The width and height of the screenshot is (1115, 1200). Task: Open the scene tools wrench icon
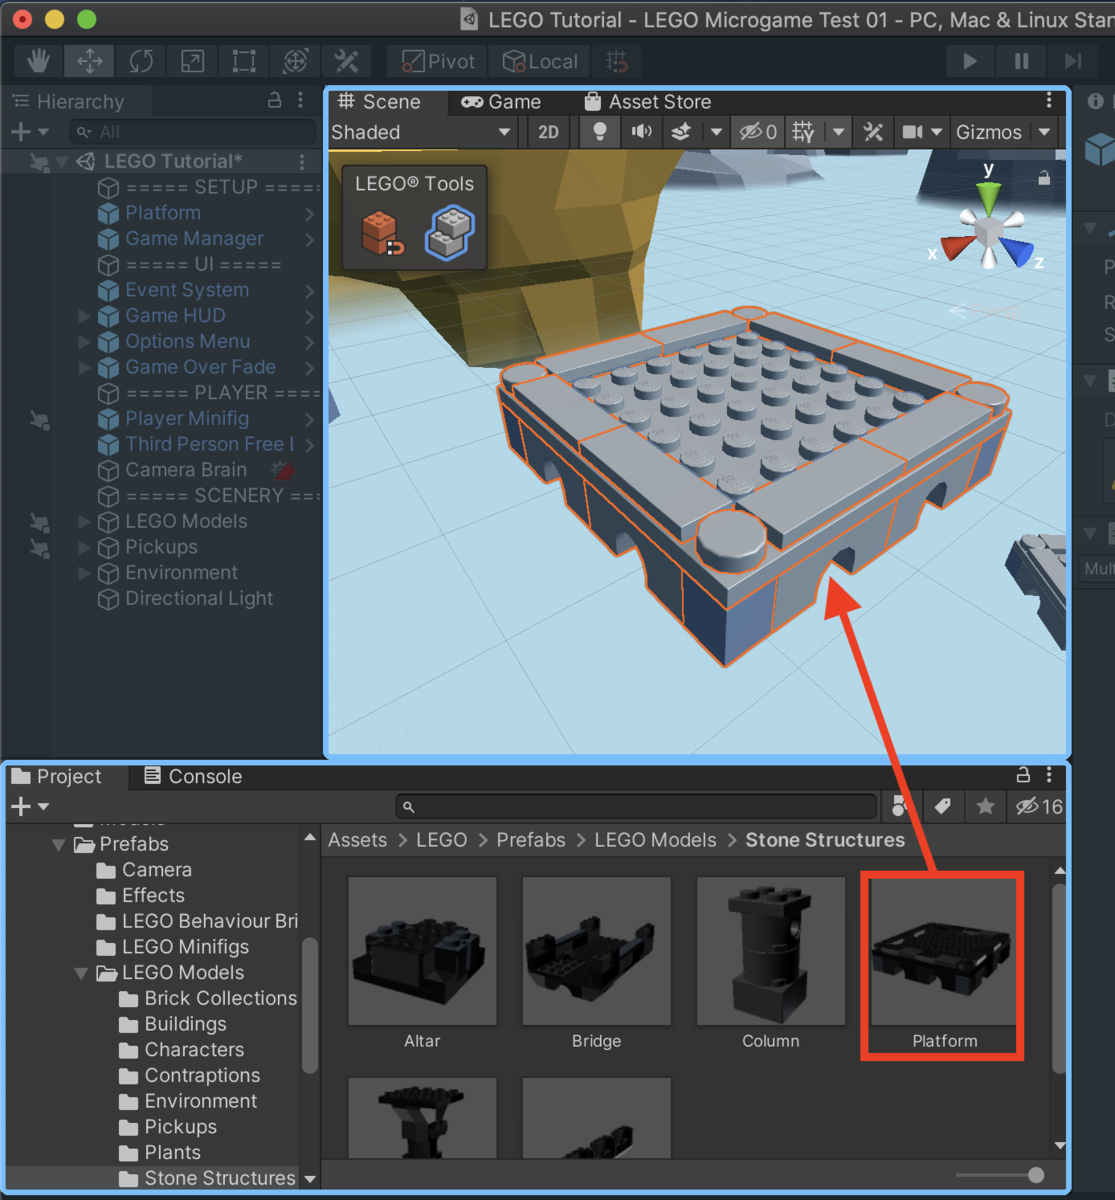[x=873, y=132]
